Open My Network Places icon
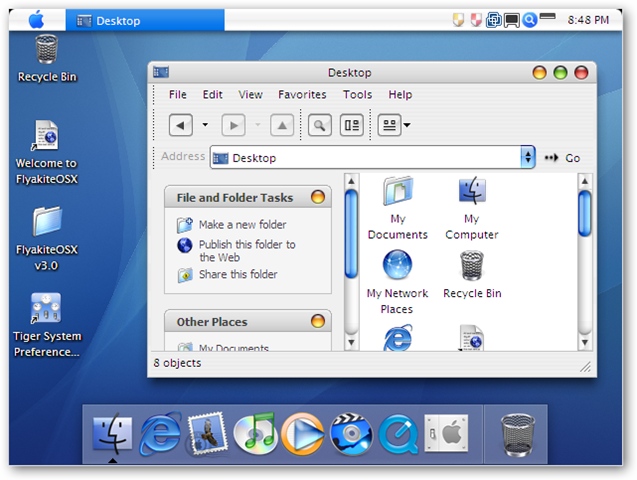Image resolution: width=637 pixels, height=480 pixels. 397,282
